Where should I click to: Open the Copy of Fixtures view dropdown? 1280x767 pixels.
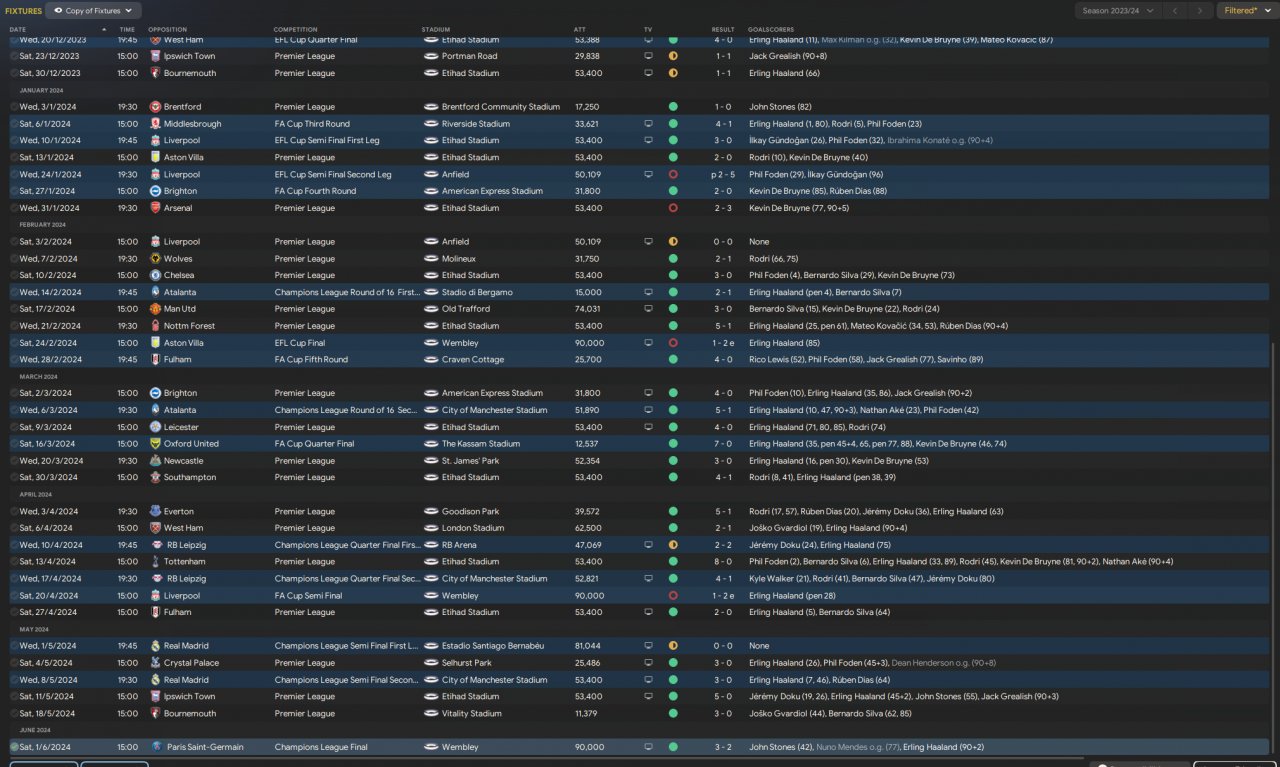click(94, 10)
